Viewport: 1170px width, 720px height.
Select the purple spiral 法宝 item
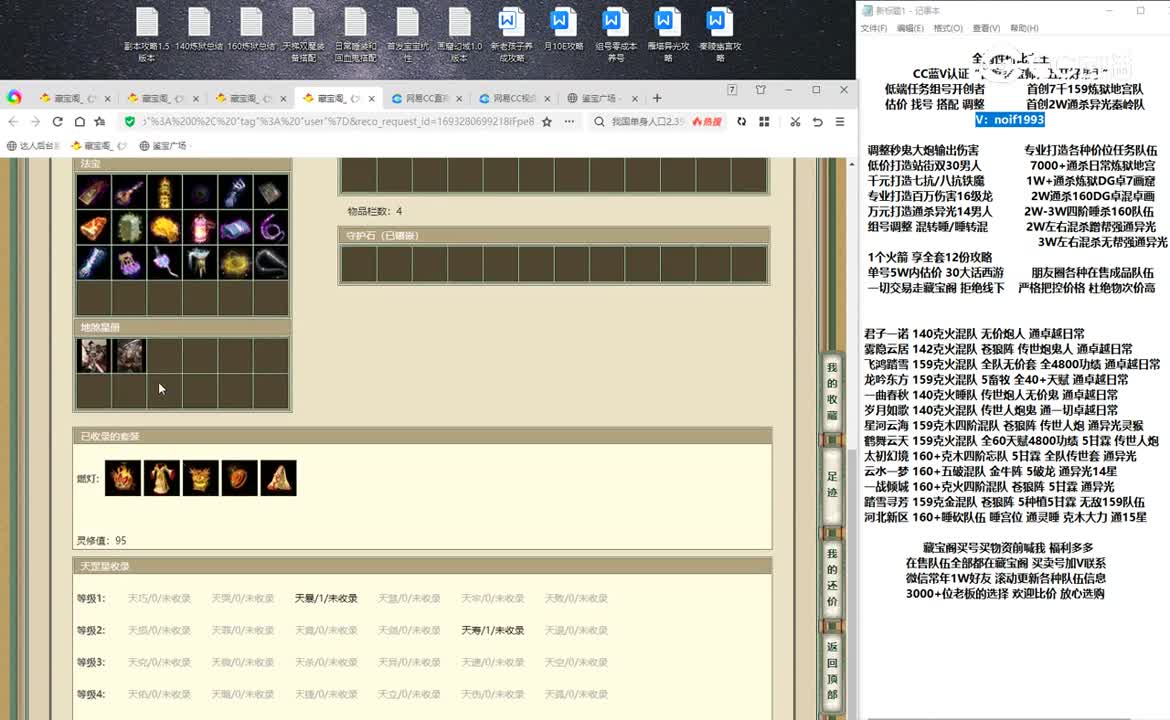coord(270,228)
